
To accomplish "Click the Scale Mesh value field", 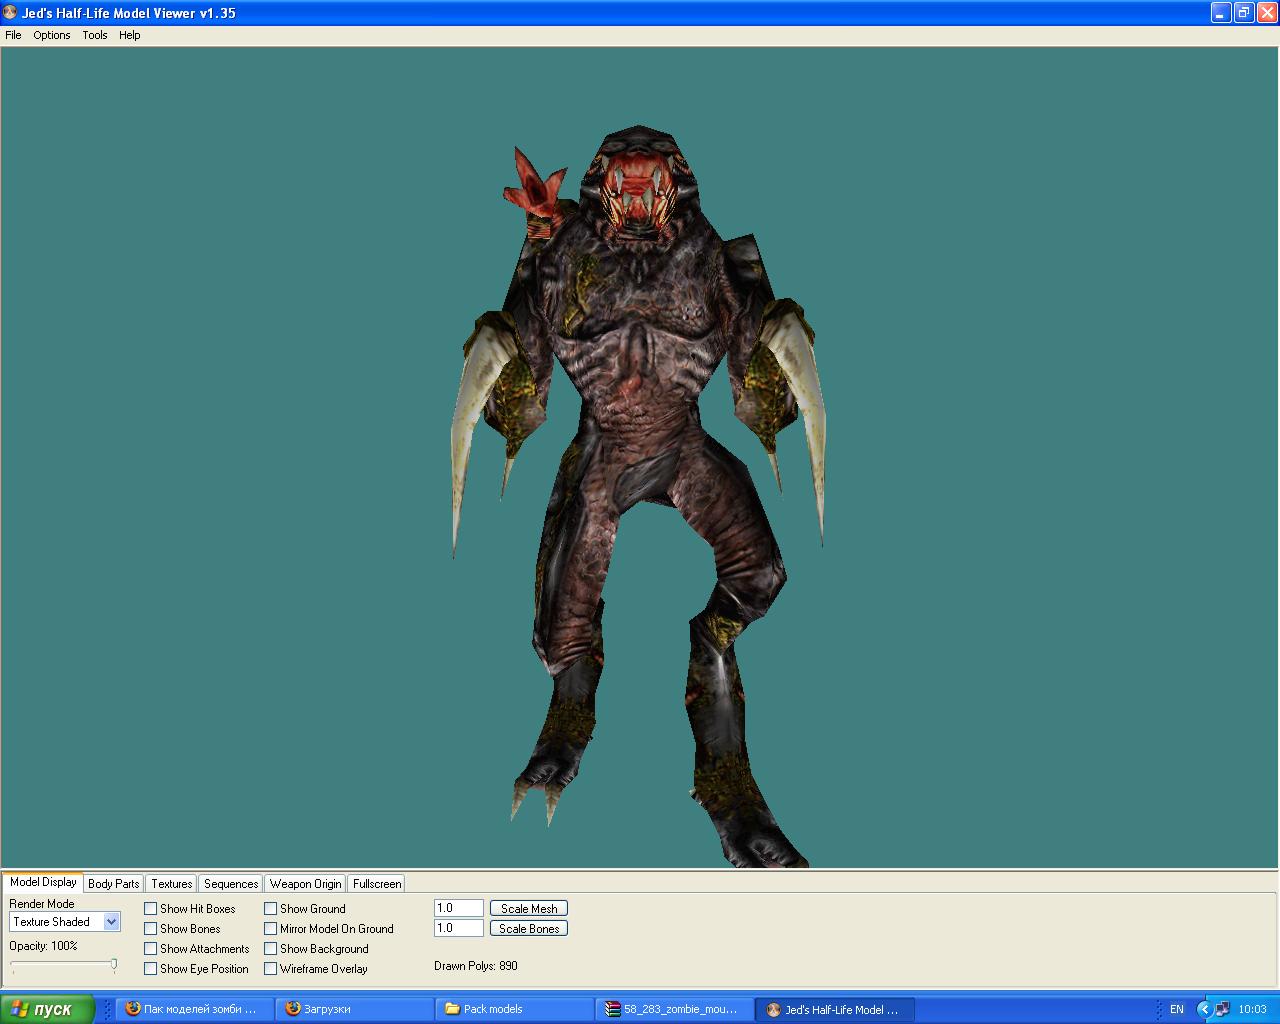I will (459, 908).
